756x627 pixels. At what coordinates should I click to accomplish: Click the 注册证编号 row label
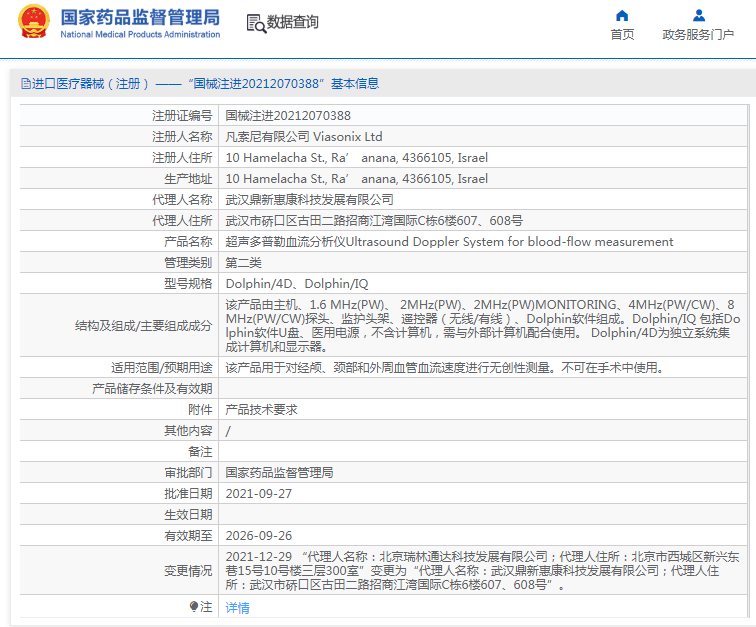[182, 116]
